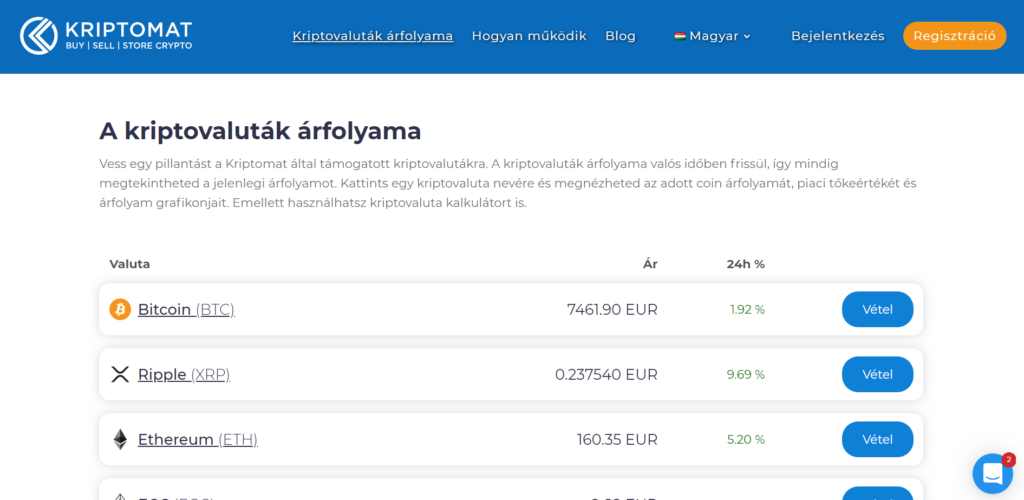The width and height of the screenshot is (1024, 500).
Task: Click the Ethereum price 160.35 EUR
Action: (617, 439)
